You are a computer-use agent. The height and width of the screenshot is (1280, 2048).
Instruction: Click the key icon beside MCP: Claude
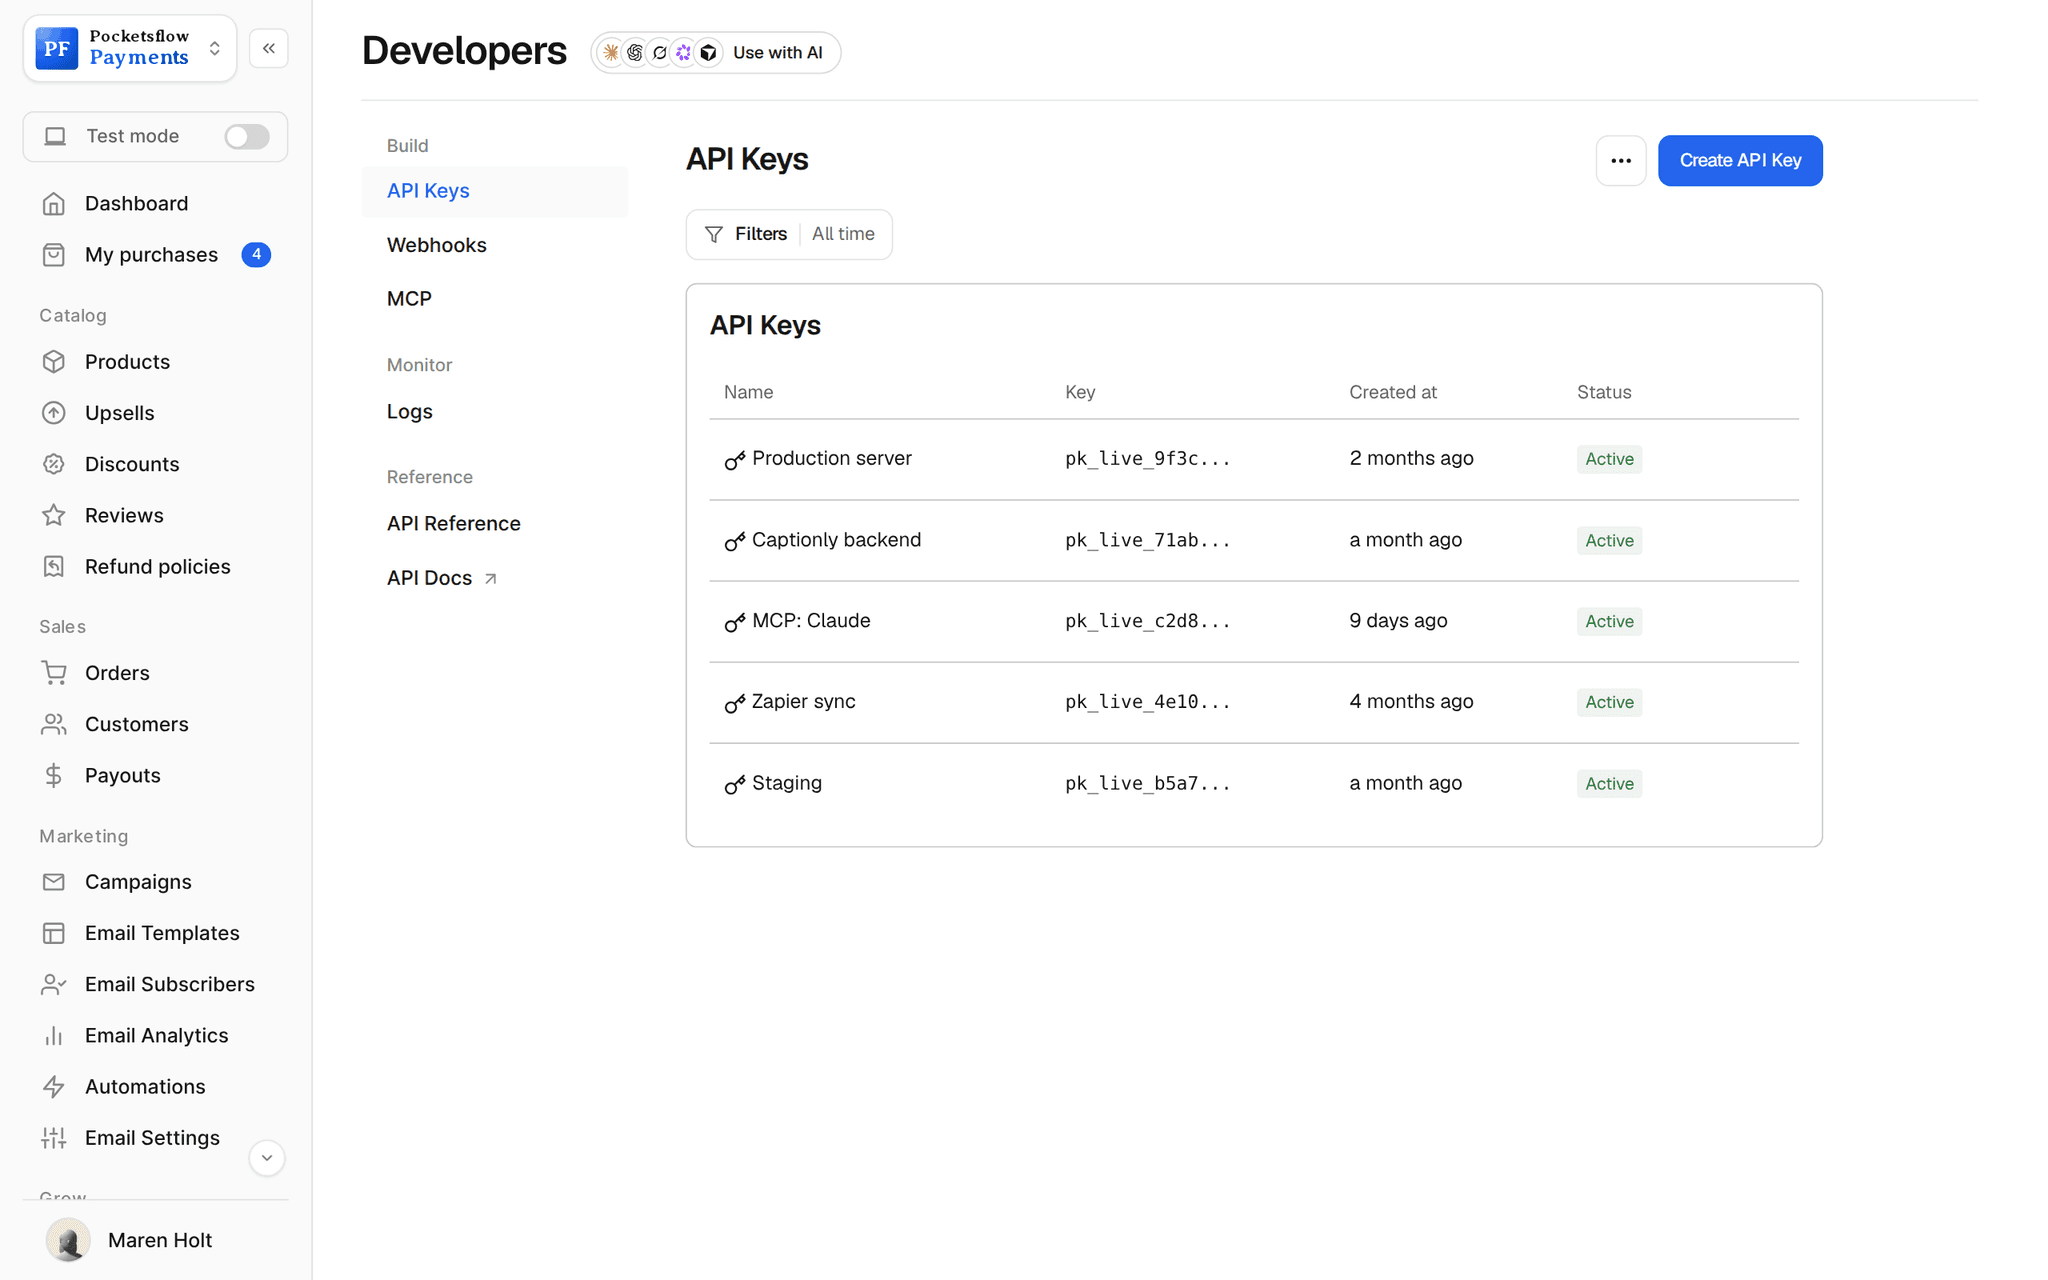735,622
